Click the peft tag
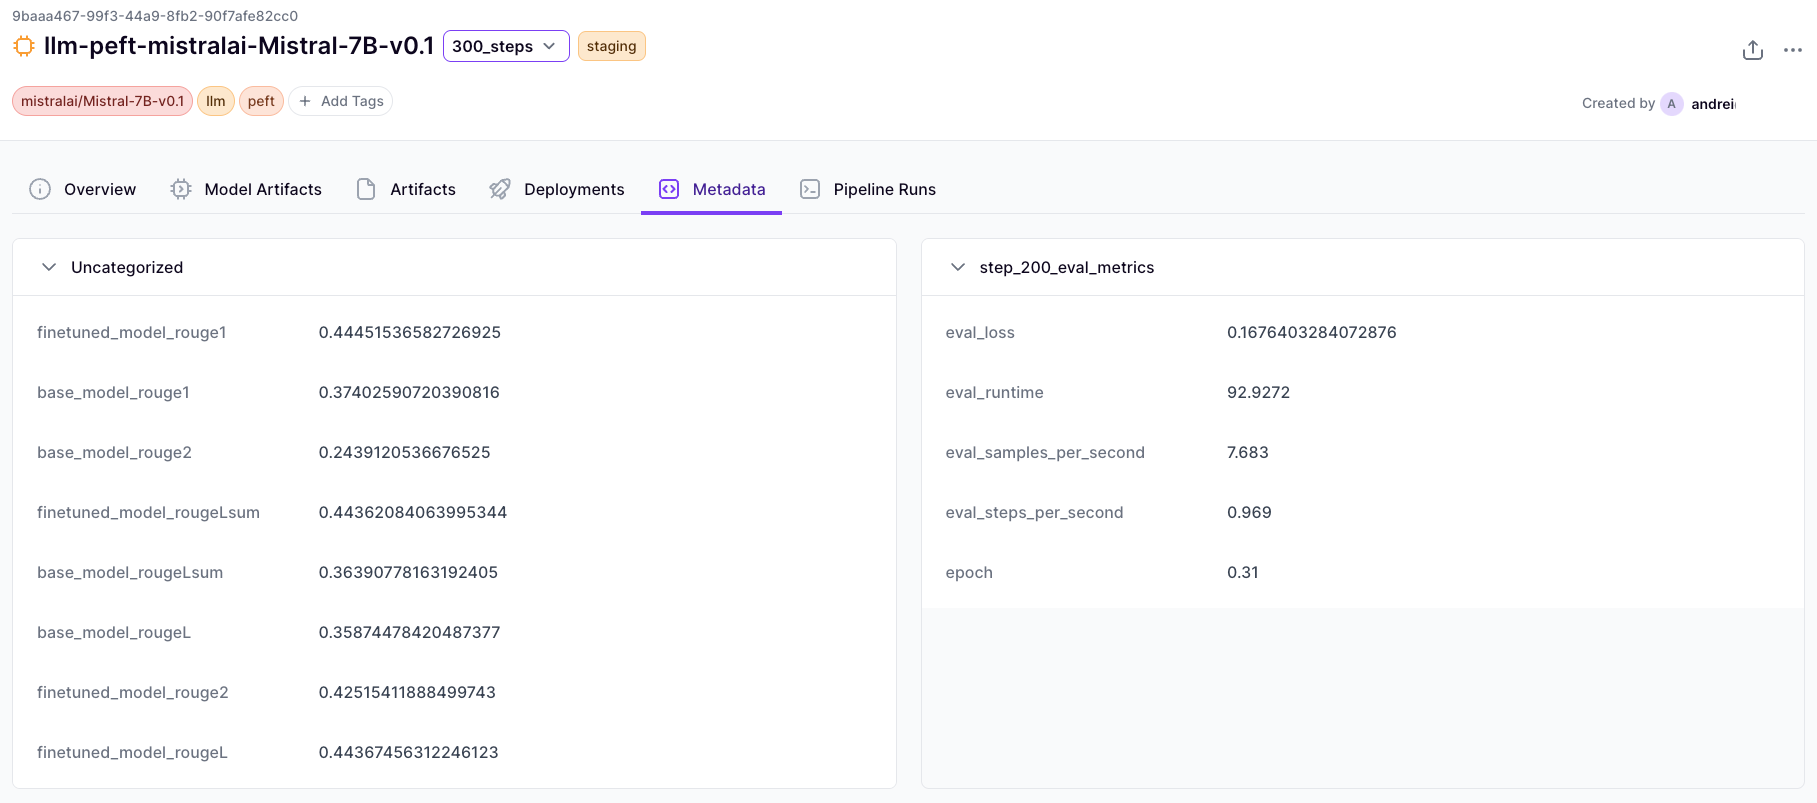 [x=261, y=101]
